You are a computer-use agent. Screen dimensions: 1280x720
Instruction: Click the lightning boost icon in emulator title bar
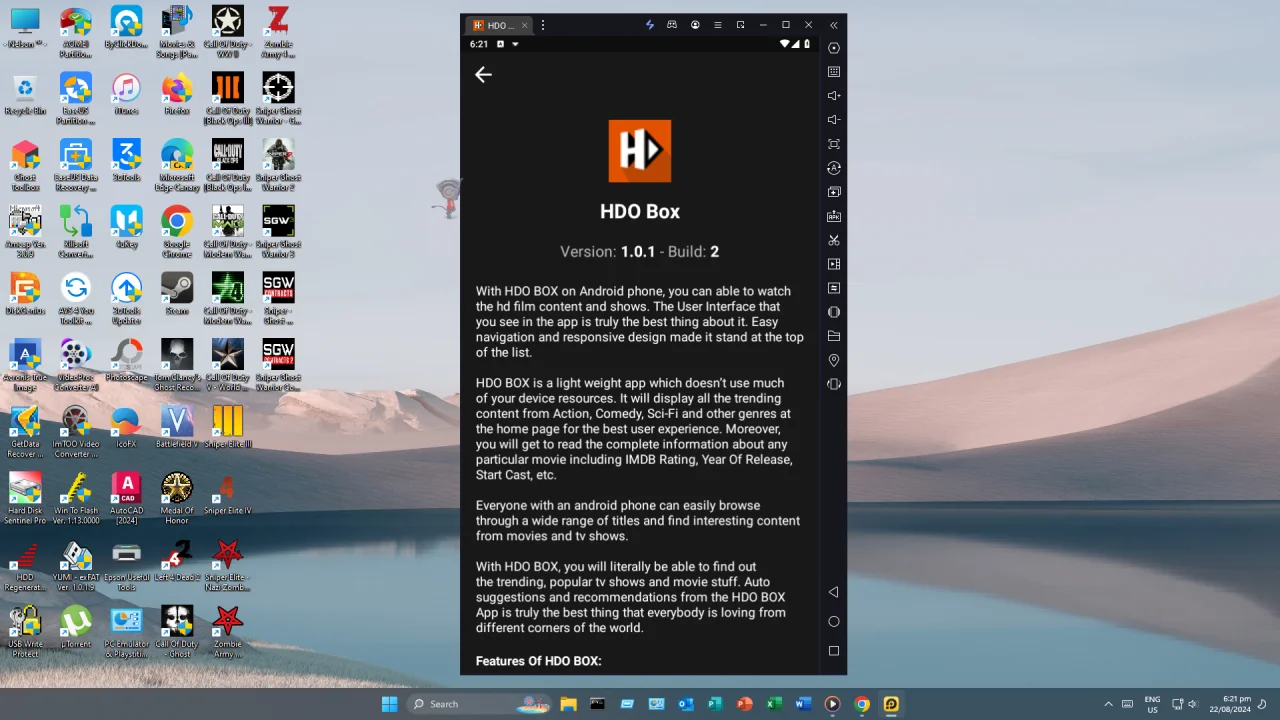click(x=649, y=25)
